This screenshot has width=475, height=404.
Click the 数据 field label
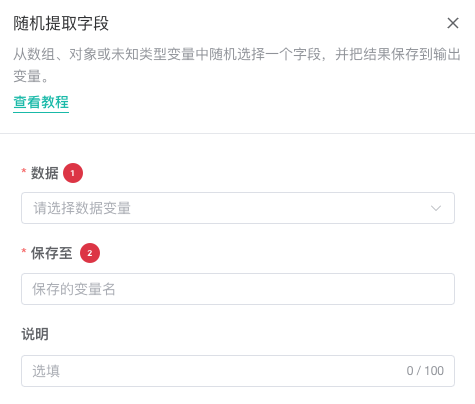click(45, 173)
